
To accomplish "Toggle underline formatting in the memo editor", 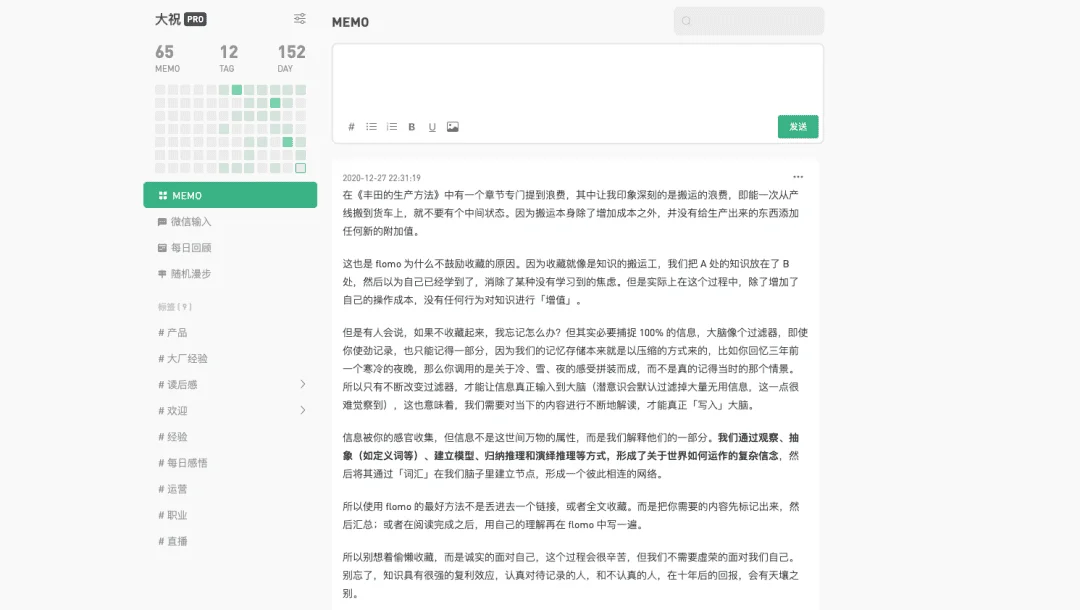I will pyautogui.click(x=432, y=127).
